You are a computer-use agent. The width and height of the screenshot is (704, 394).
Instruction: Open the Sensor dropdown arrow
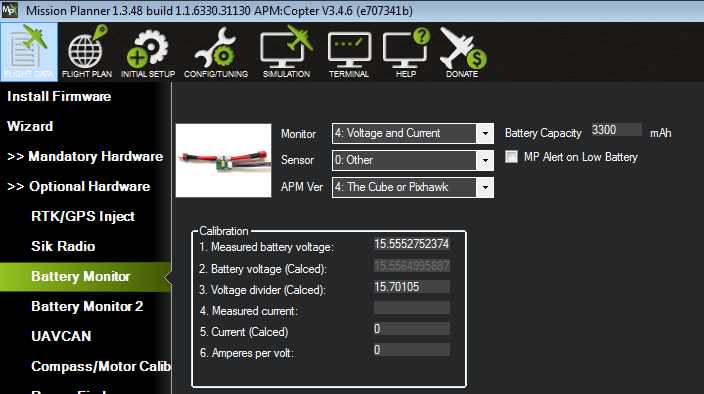(x=485, y=160)
